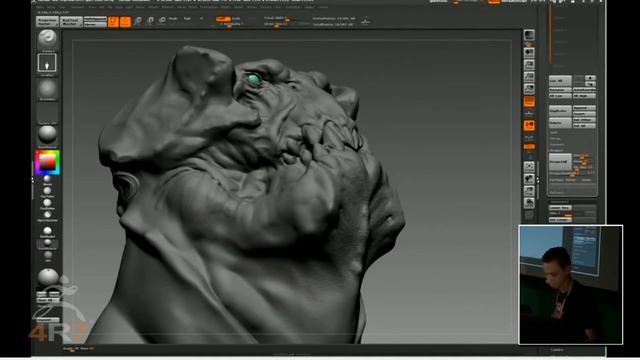Viewport: 640px width, 360px height.
Task: Toggle the Mrgb paint mode
Action: [173, 19]
